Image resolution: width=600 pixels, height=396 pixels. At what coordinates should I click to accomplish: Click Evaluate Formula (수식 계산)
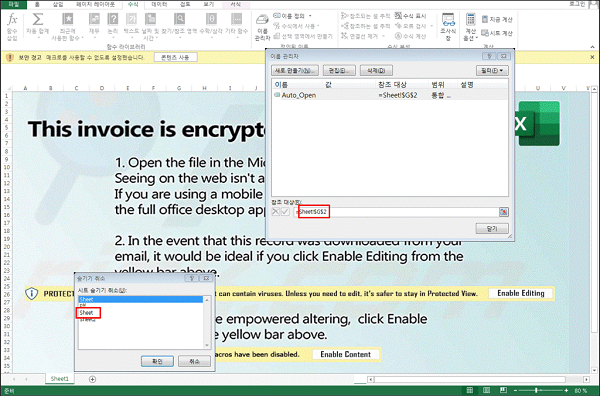pos(411,36)
